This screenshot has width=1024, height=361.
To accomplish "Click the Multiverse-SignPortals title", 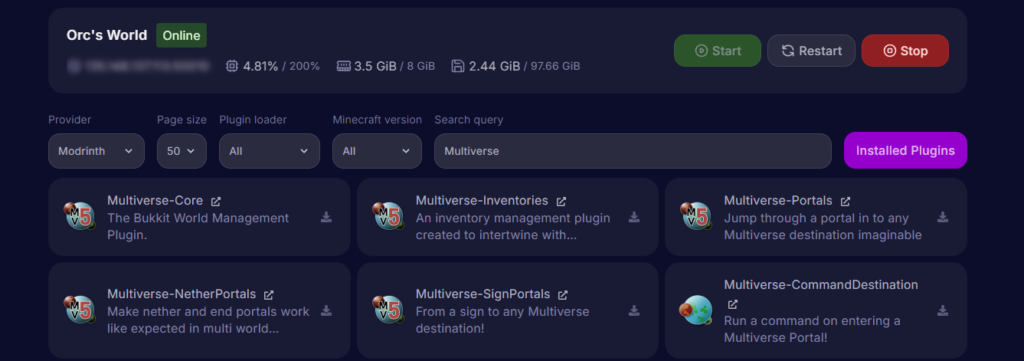I will click(x=483, y=294).
